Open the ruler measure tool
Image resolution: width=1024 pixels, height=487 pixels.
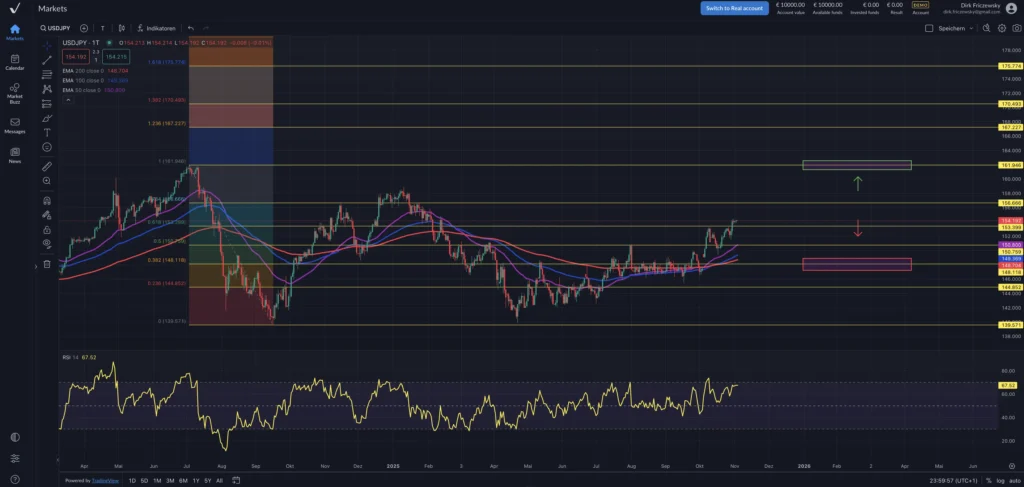click(x=47, y=165)
